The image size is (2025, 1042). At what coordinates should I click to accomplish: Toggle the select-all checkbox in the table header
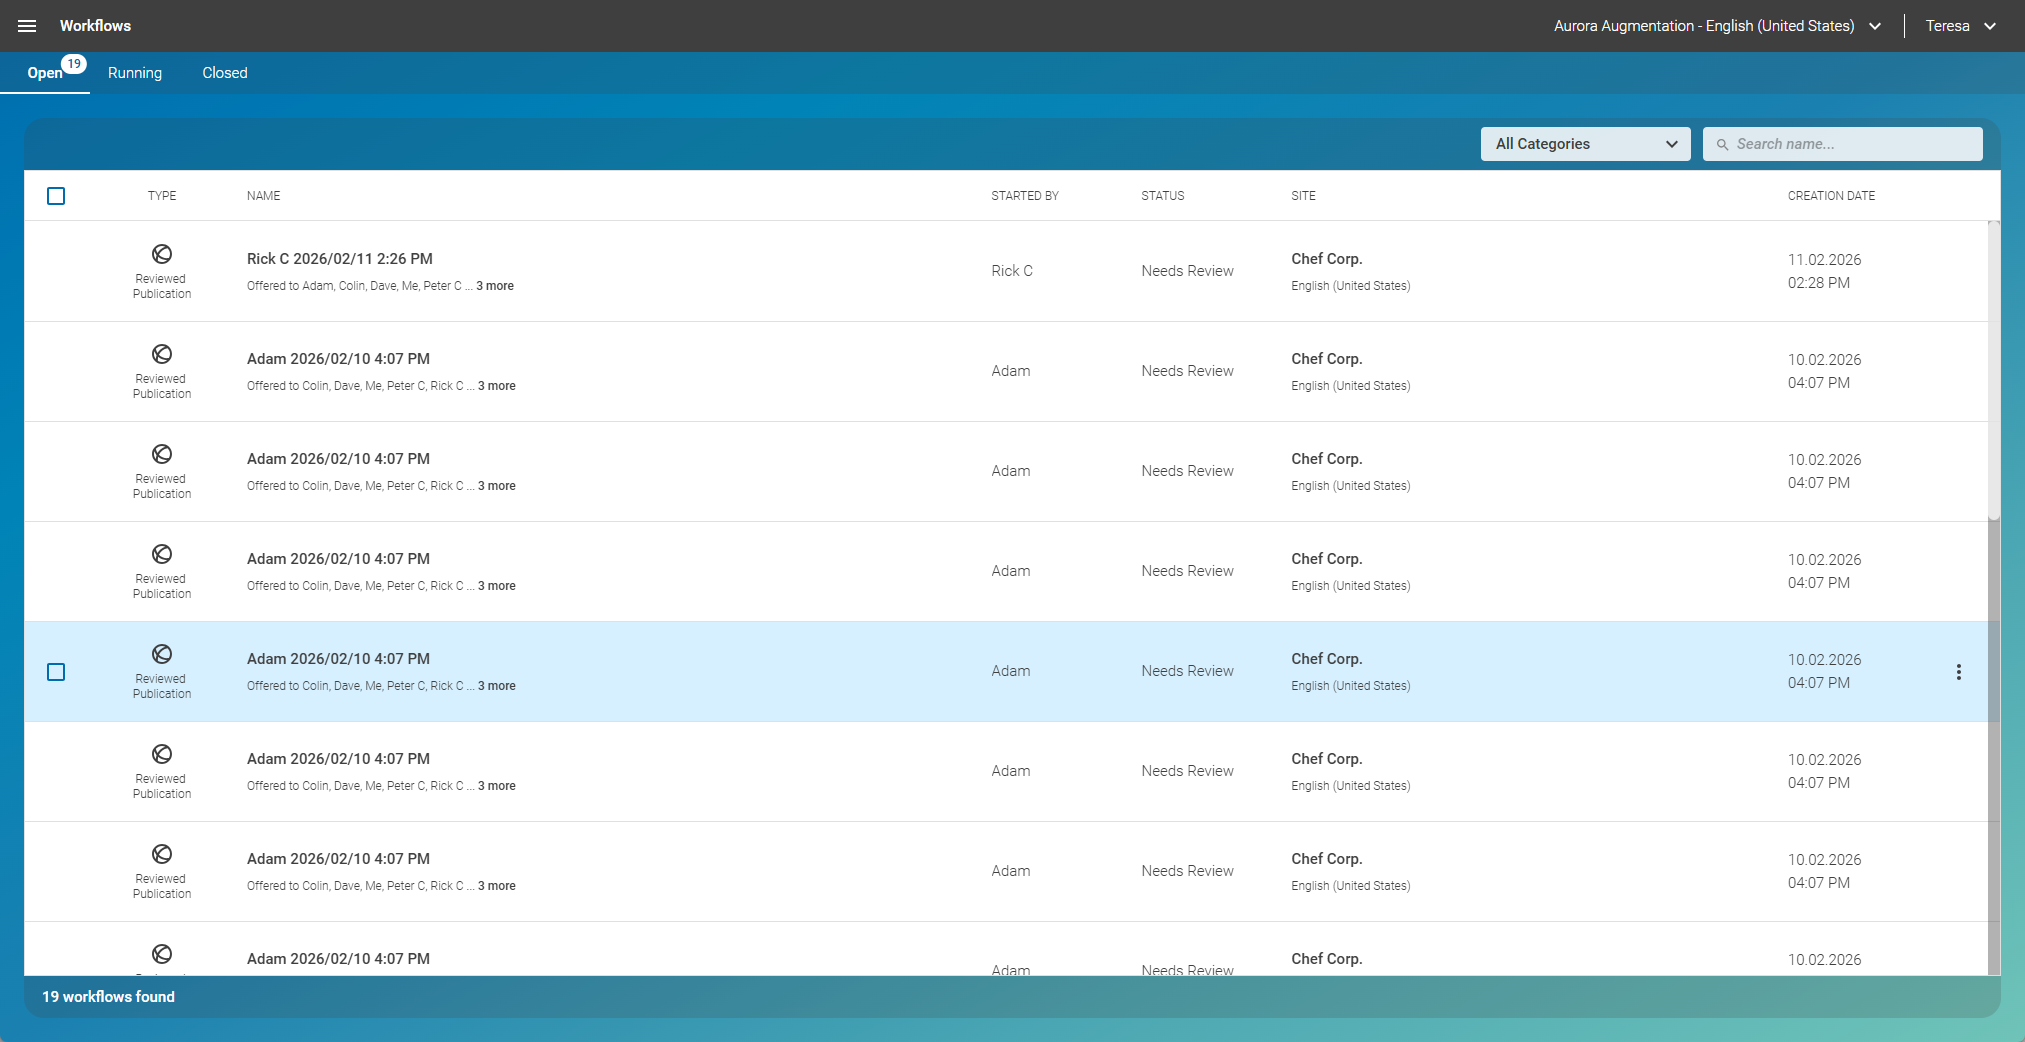coord(56,196)
